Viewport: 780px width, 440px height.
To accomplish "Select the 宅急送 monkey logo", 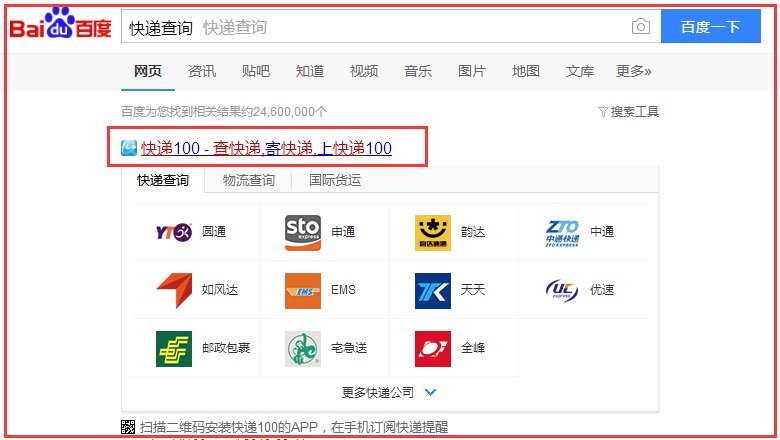I will point(303,349).
